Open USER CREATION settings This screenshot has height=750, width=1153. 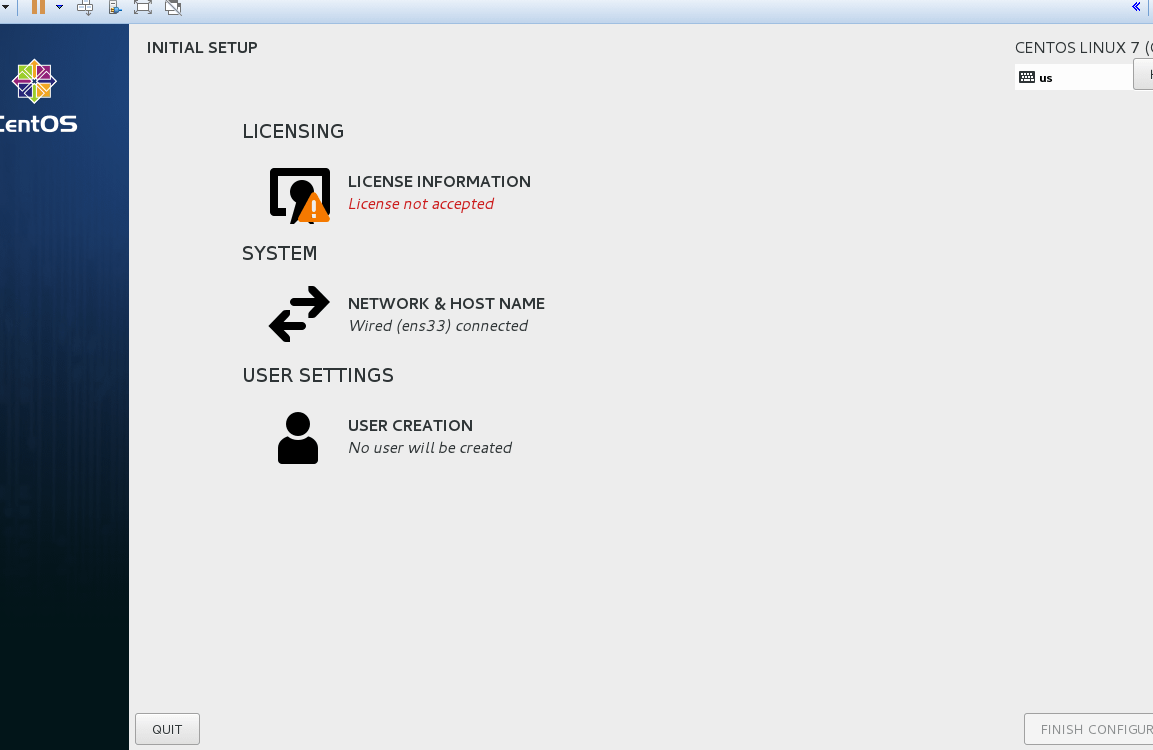pos(410,426)
